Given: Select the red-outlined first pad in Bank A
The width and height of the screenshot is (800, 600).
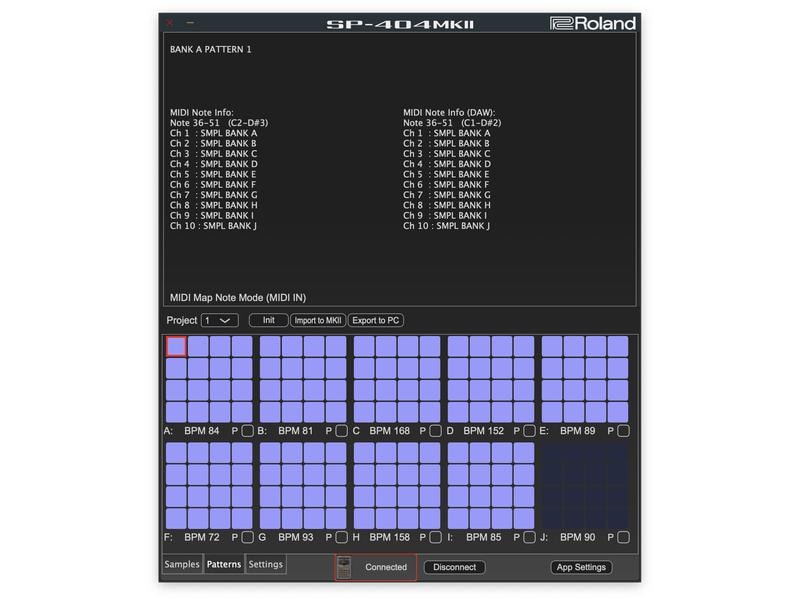Looking at the screenshot, I should point(177,346).
